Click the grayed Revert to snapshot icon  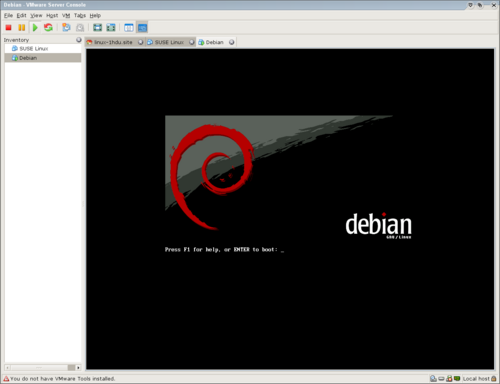click(x=80, y=27)
